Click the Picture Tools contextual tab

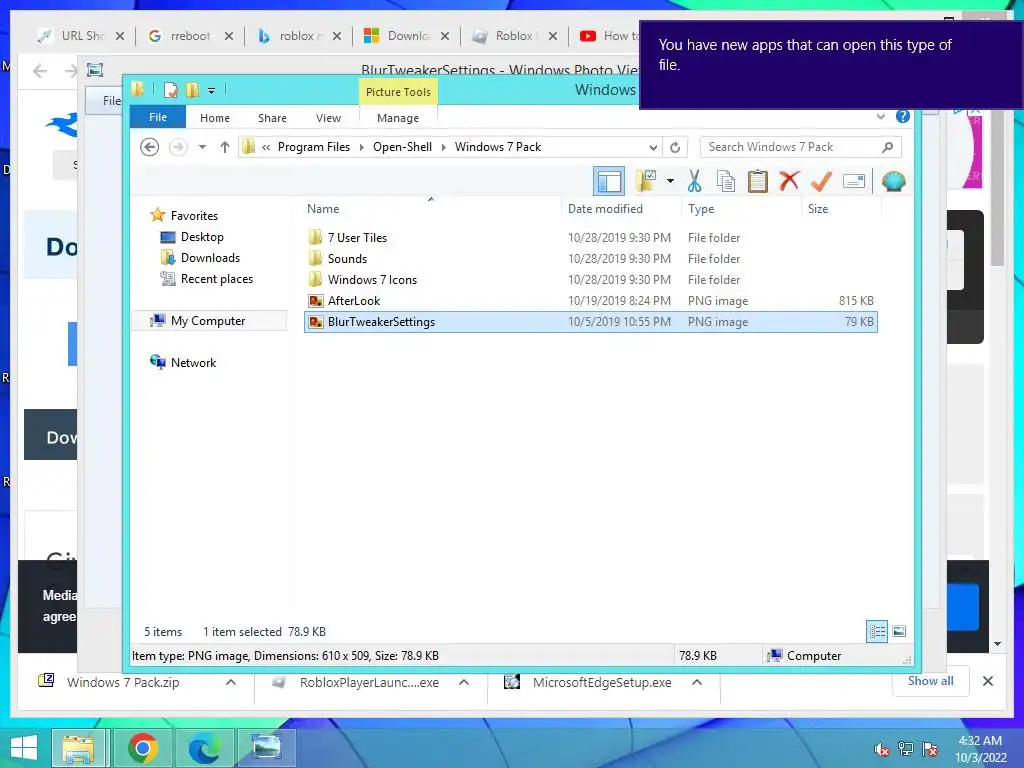point(398,91)
